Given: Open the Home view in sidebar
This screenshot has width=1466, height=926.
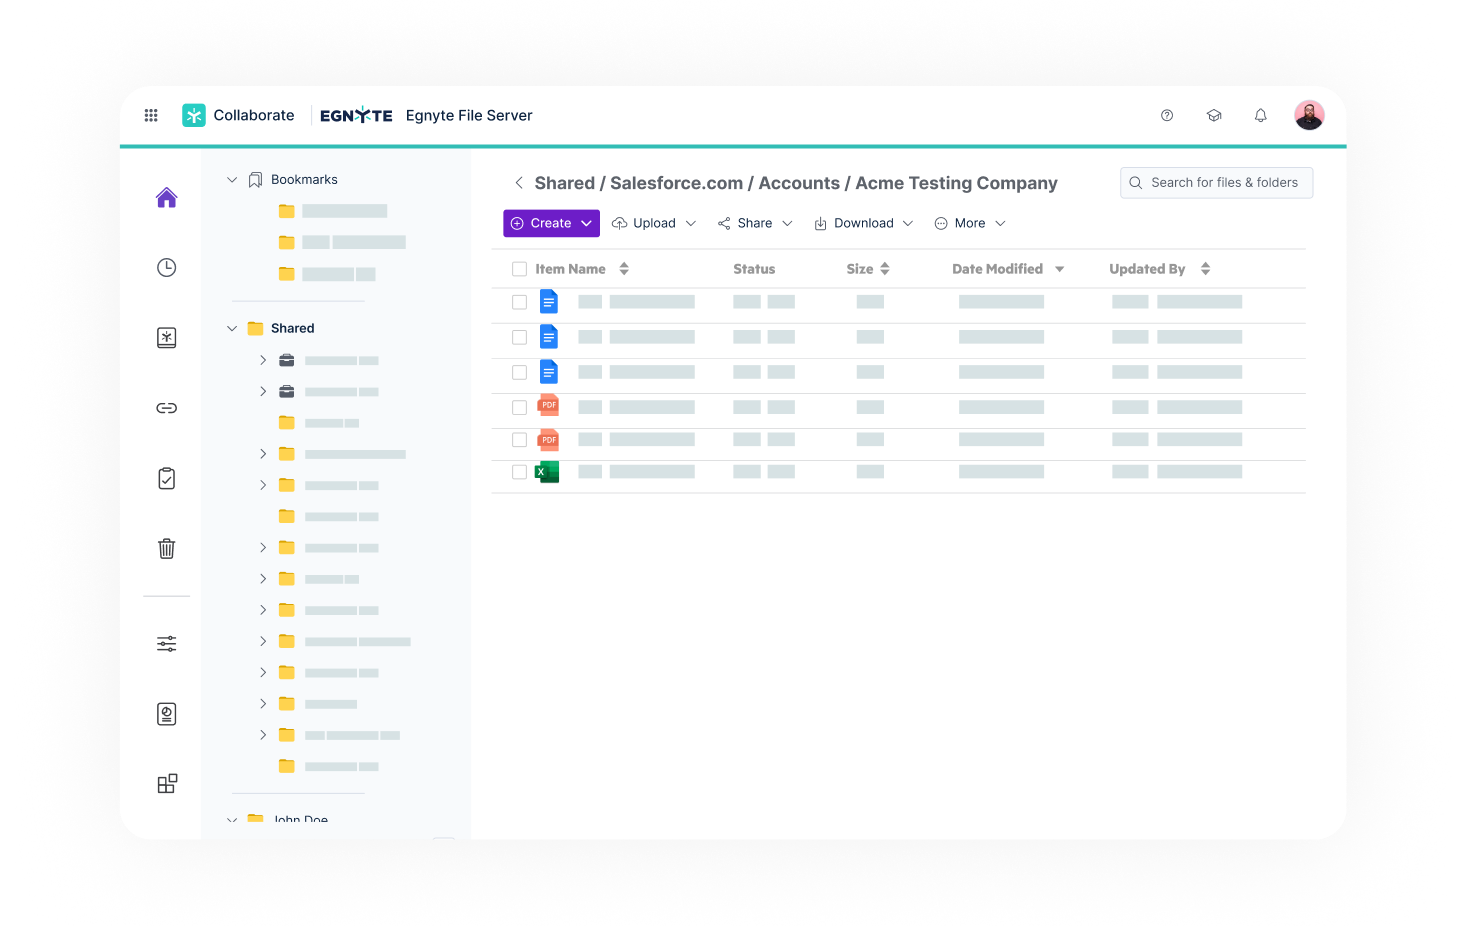Looking at the screenshot, I should click(x=166, y=198).
